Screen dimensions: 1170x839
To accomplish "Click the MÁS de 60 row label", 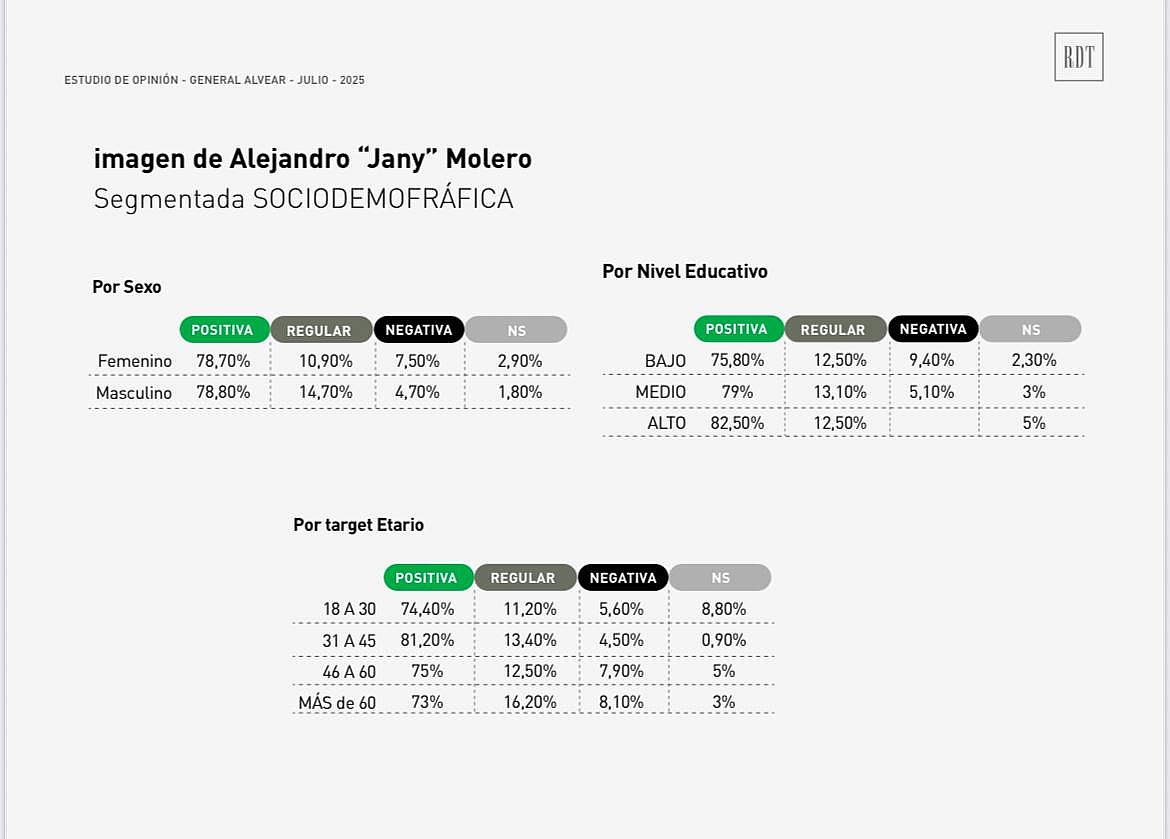I will (x=337, y=702).
